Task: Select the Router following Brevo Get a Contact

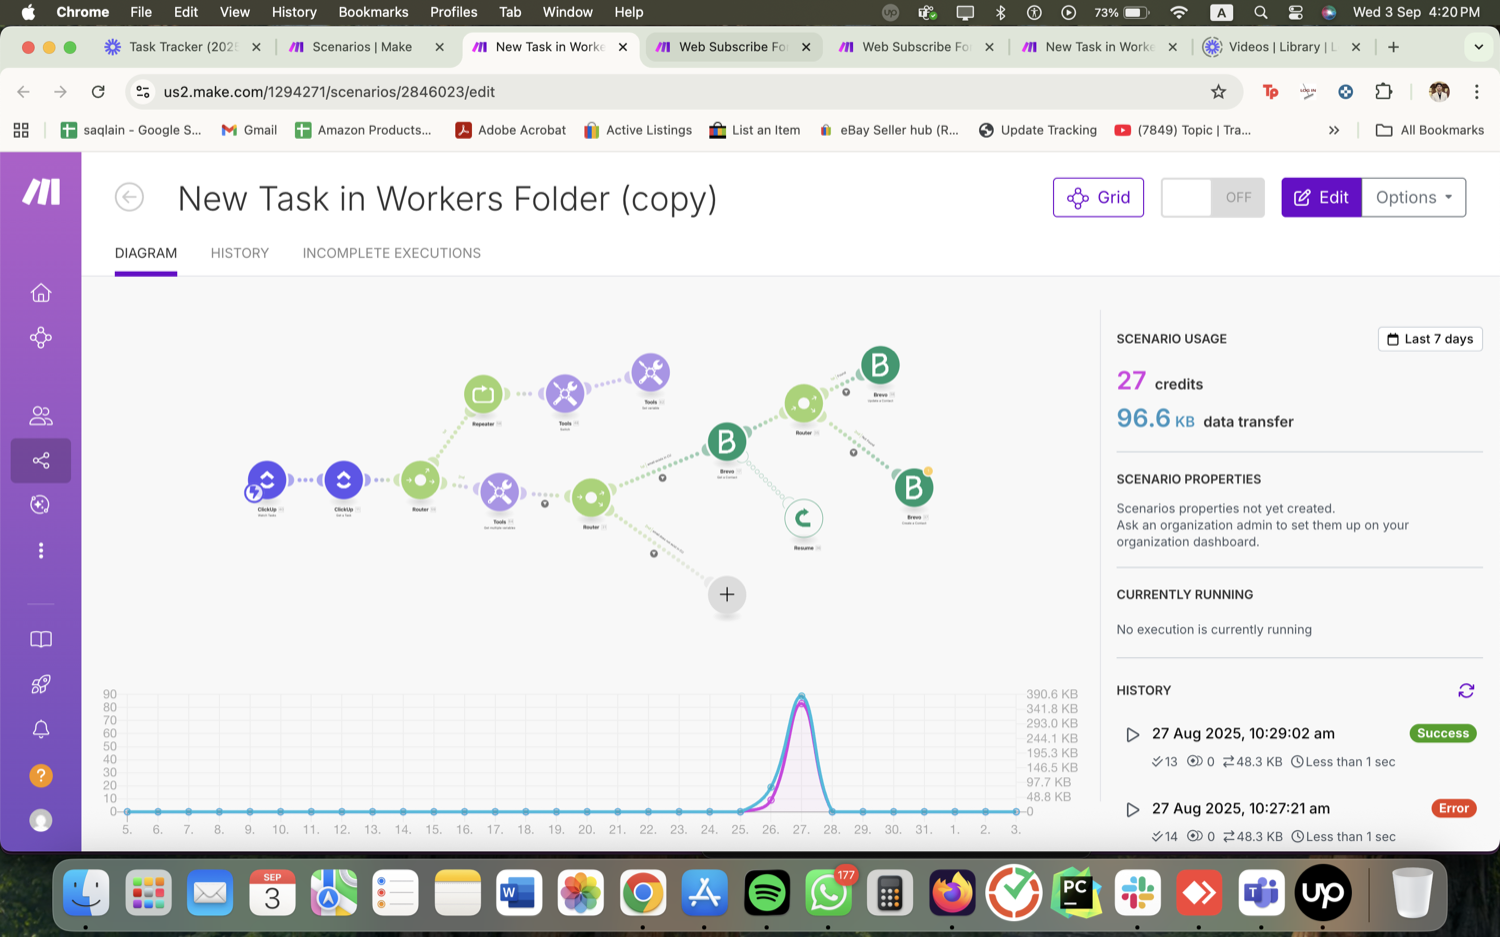Action: pyautogui.click(x=804, y=404)
